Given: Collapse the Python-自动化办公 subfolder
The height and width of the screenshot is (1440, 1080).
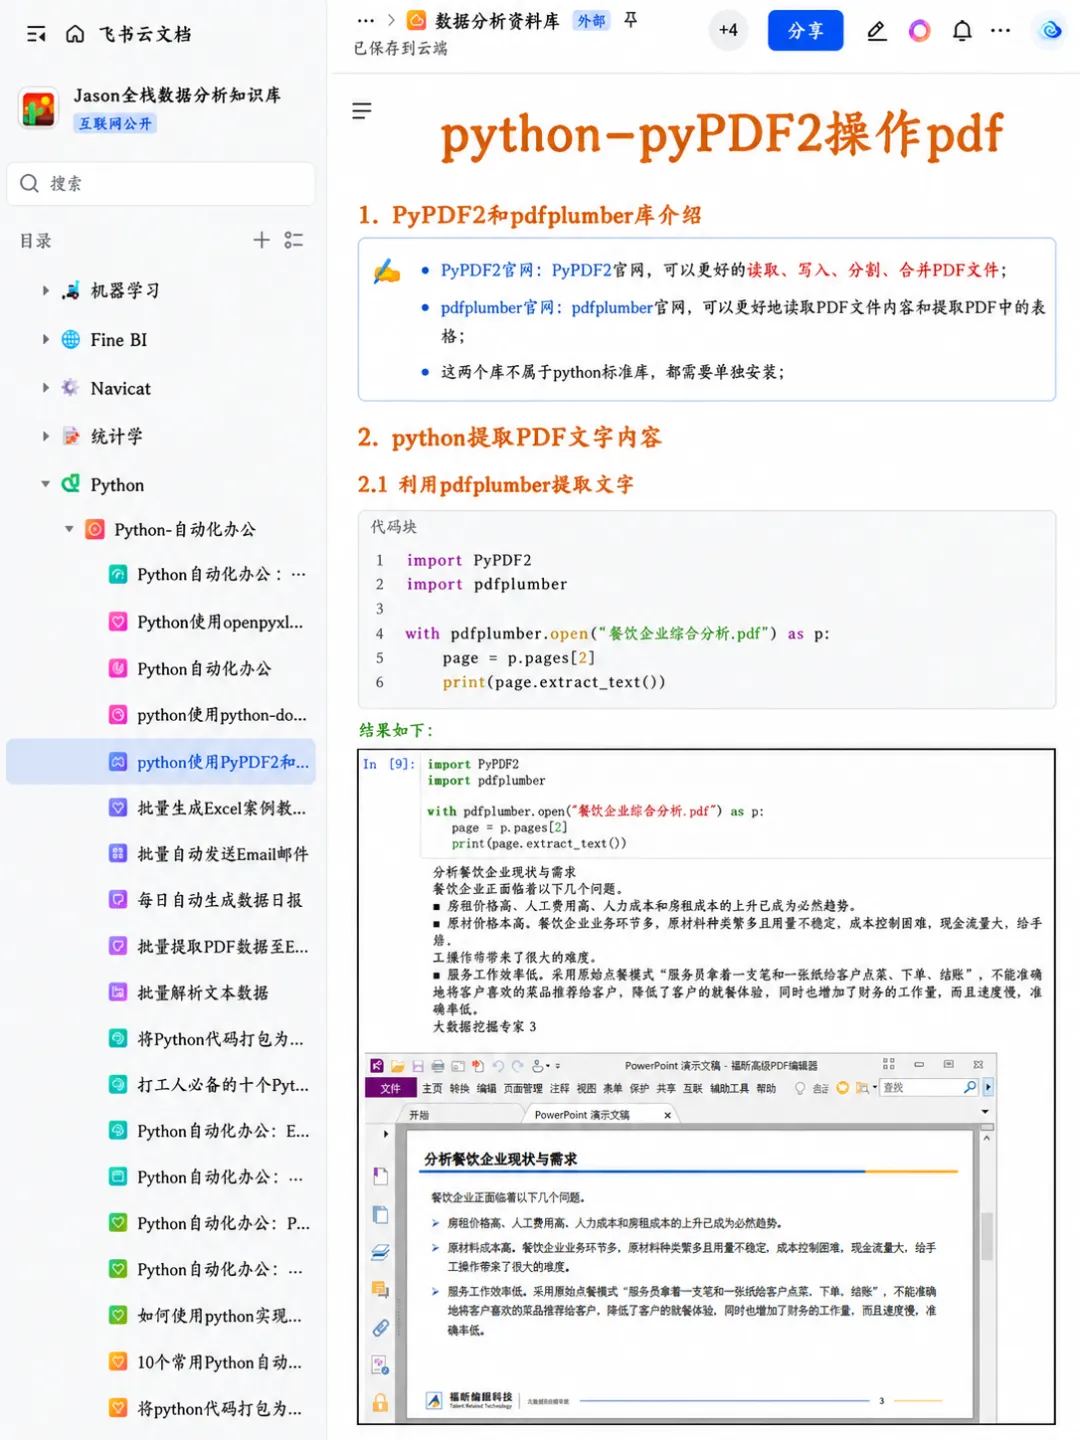Looking at the screenshot, I should tap(69, 529).
